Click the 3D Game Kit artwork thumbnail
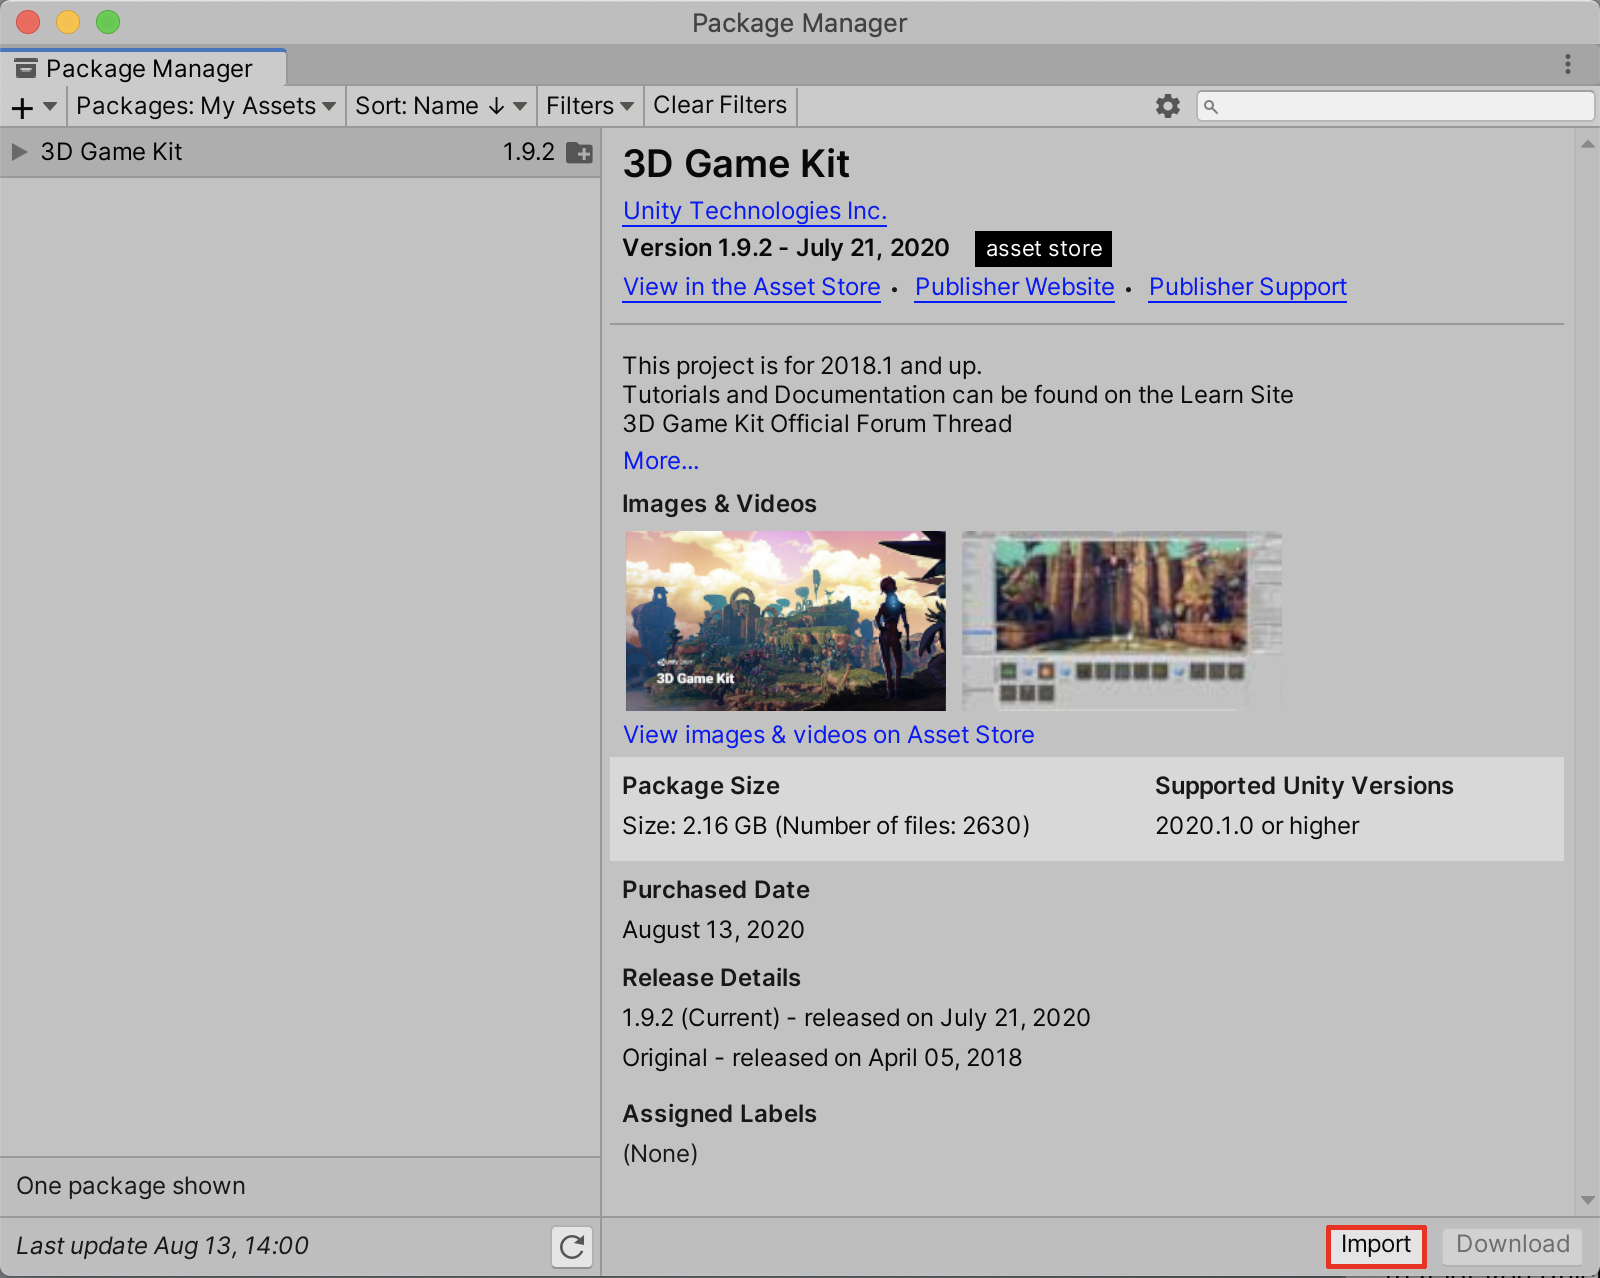Screen dimensions: 1600x1278 coord(785,620)
